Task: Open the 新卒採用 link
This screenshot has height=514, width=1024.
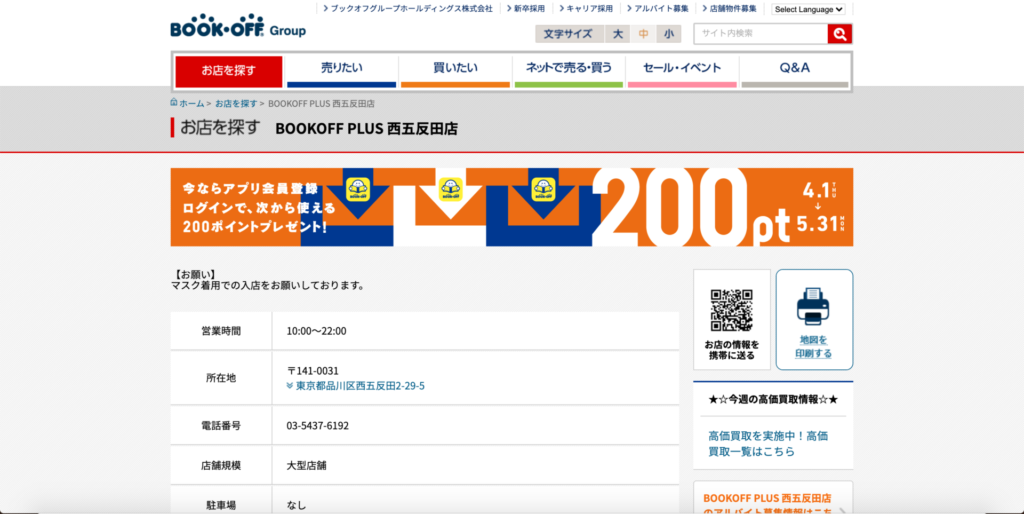Action: click(526, 9)
